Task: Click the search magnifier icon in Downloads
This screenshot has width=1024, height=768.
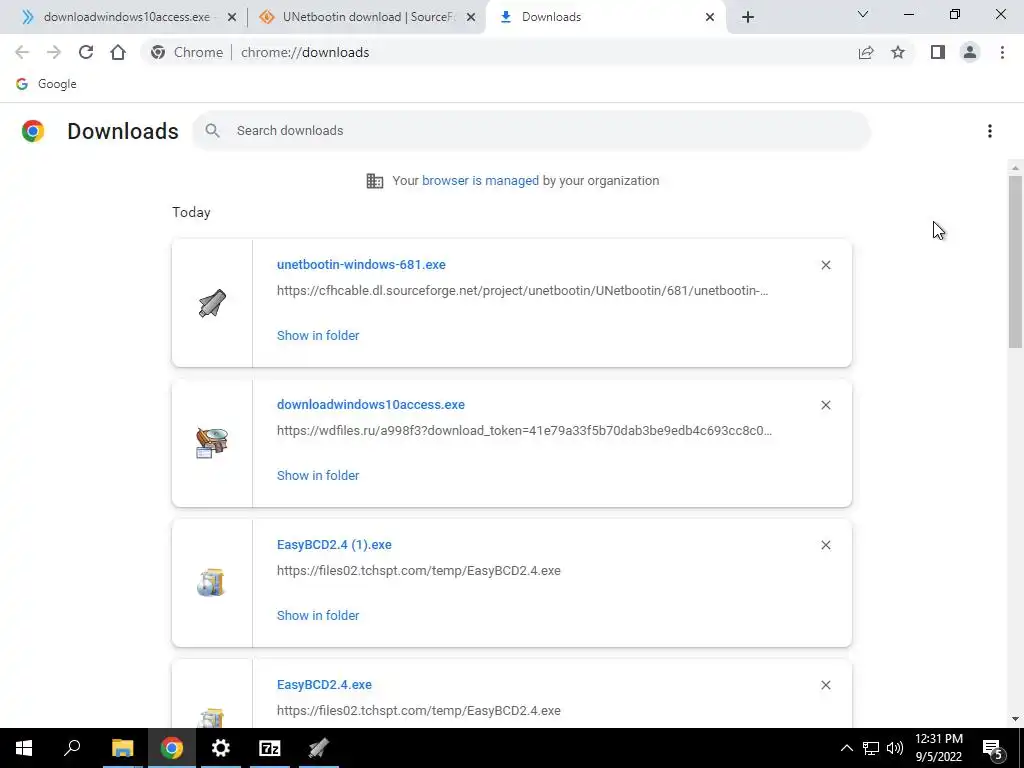Action: (212, 131)
